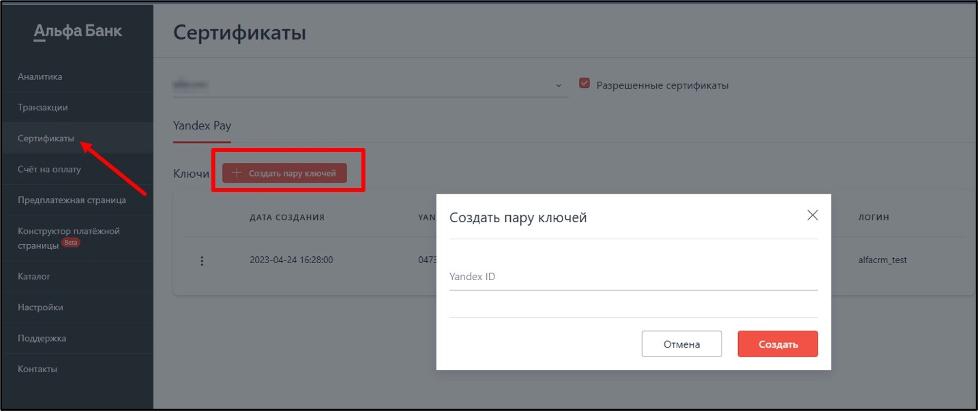Click the ДАТА СОЗДАНИЯ column header

pos(287,217)
